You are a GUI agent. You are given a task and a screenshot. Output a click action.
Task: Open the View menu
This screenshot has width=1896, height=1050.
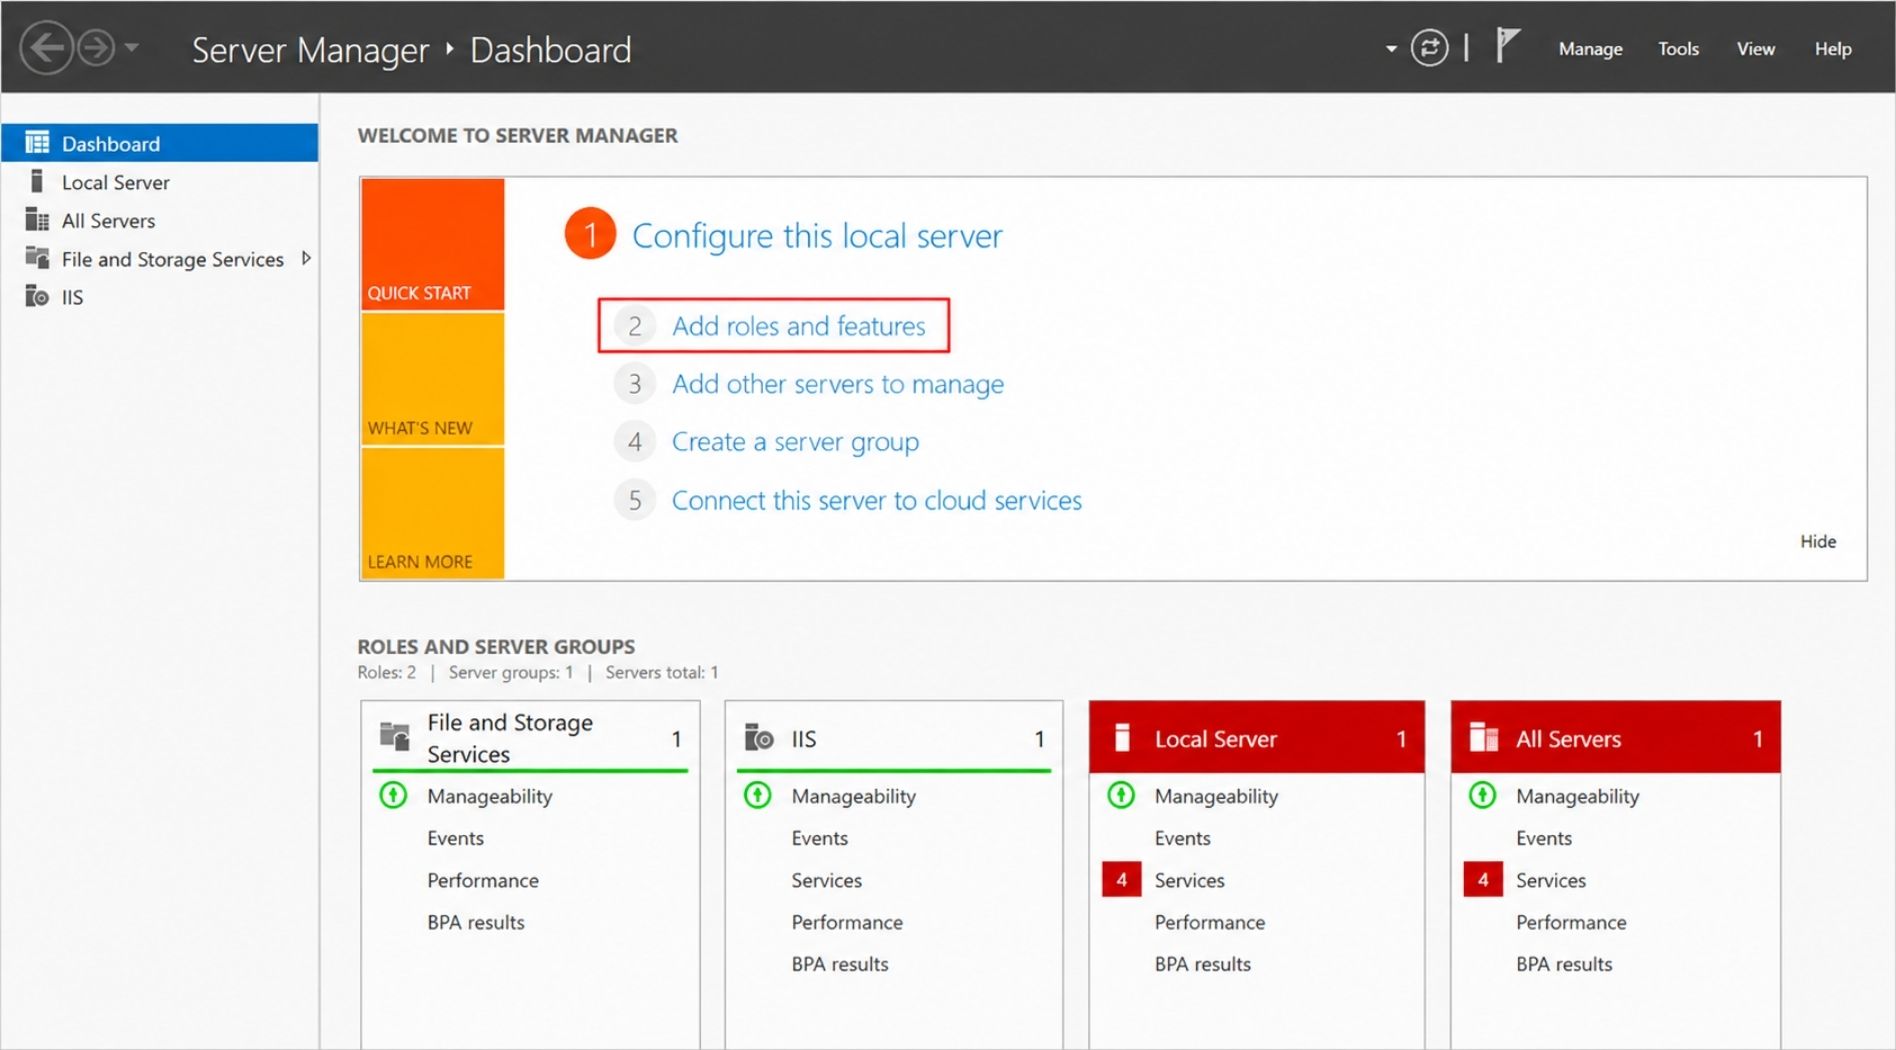point(1755,48)
